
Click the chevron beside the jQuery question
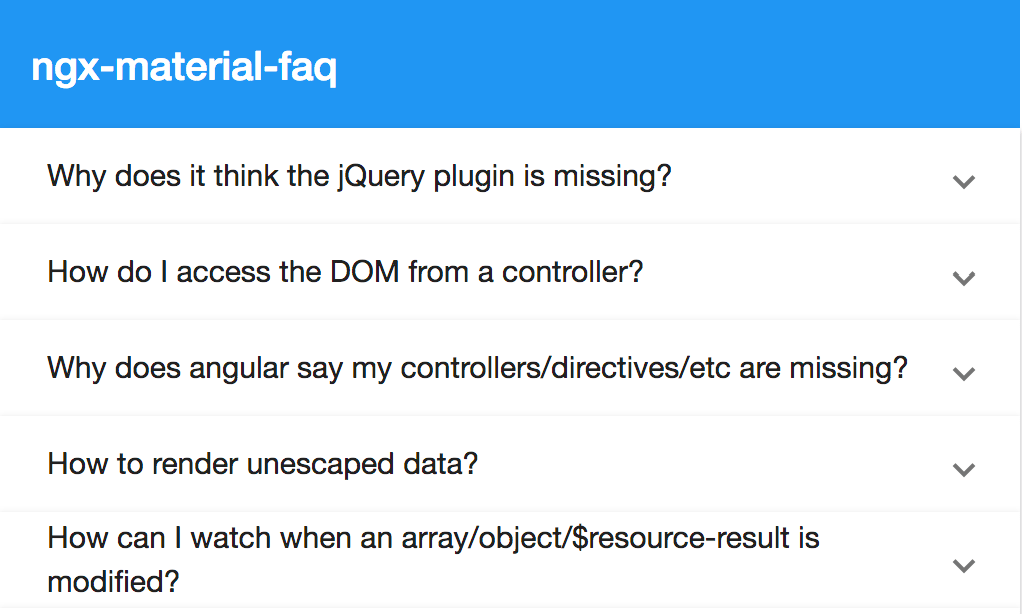tap(964, 182)
